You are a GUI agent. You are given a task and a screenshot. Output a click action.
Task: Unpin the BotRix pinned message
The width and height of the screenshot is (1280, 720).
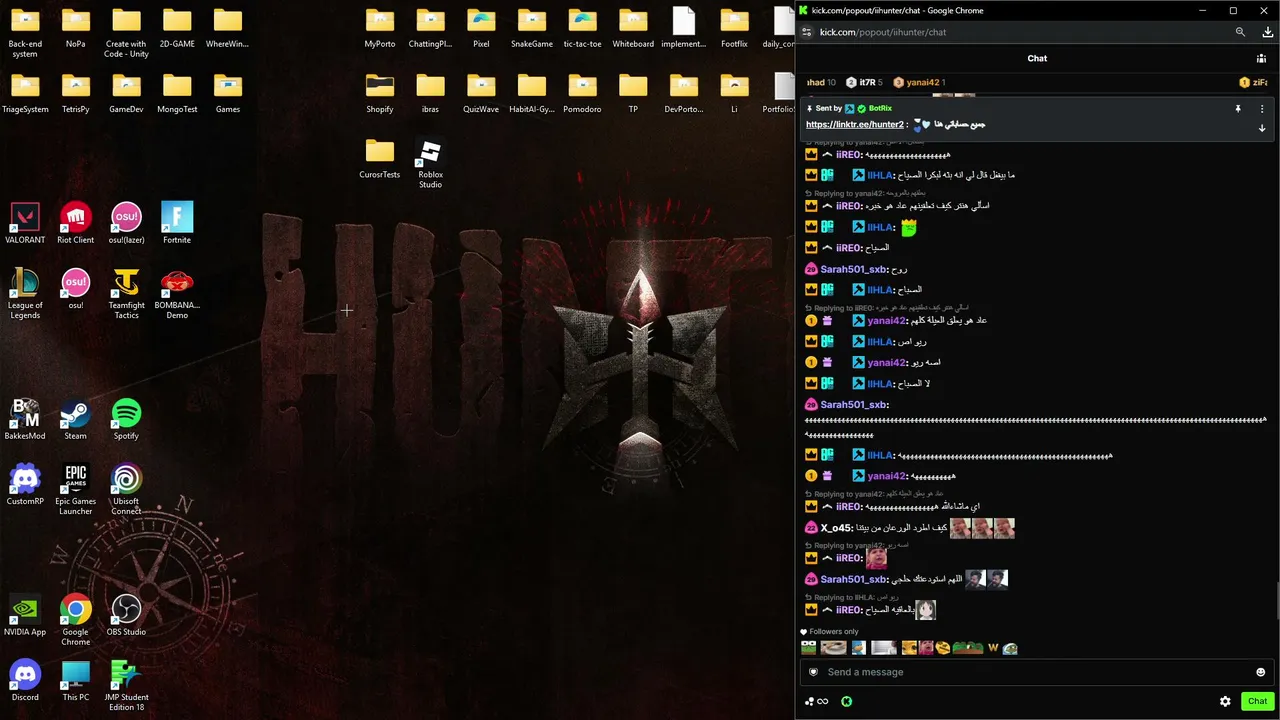1238,109
